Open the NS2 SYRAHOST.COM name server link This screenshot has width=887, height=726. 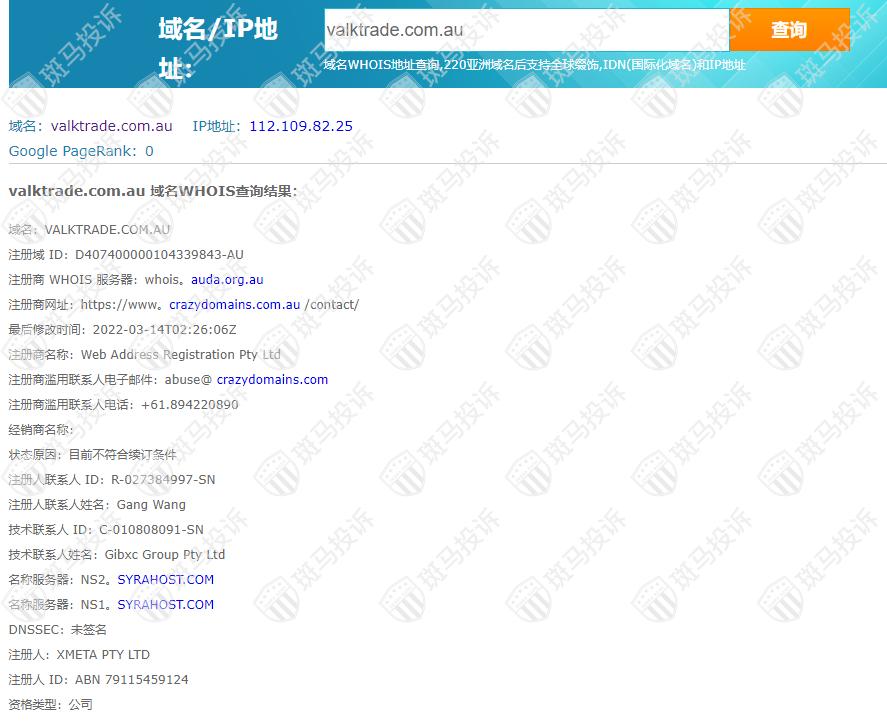pos(165,580)
